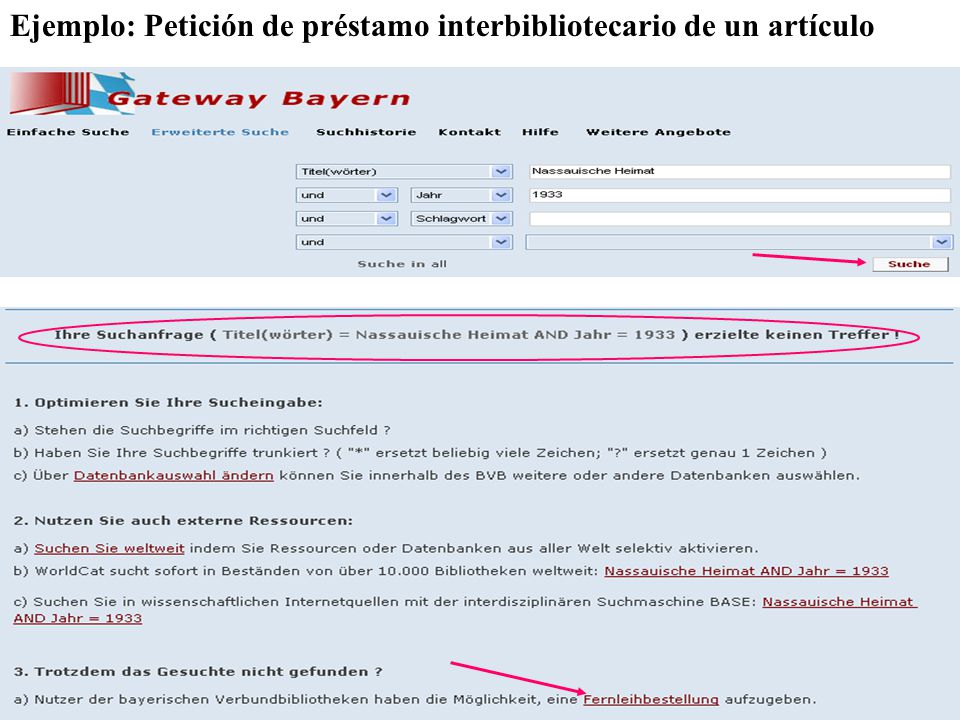Click text 'Haben Sie Ihre Suchbegriffe trunkiert ?'
This screenshot has height=720, width=960.
182,453
